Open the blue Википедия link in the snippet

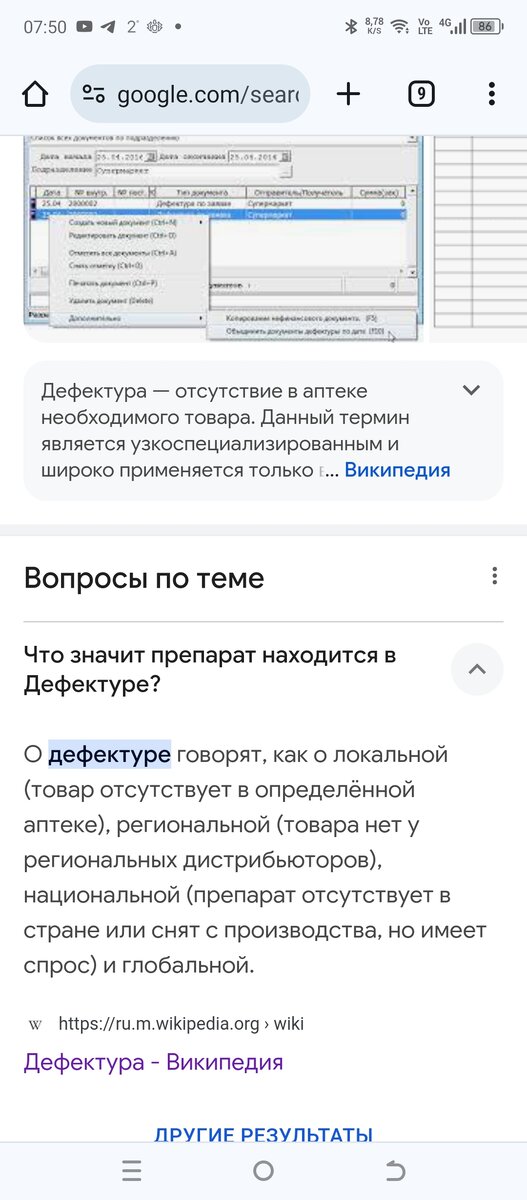point(398,470)
